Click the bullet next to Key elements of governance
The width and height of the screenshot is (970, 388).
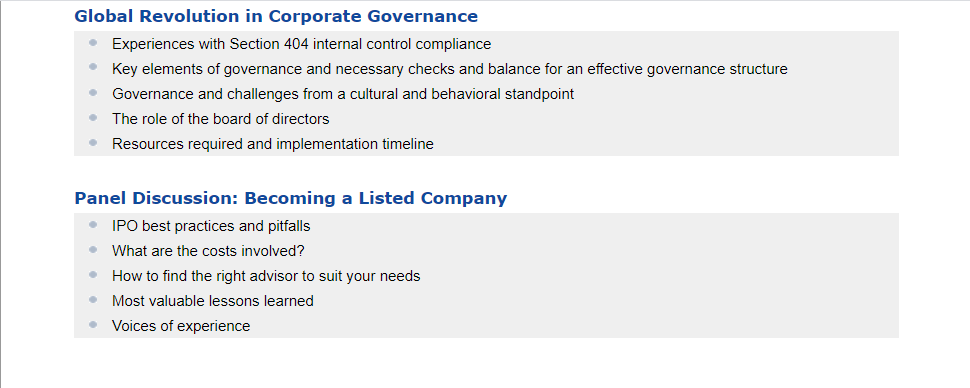[93, 67]
